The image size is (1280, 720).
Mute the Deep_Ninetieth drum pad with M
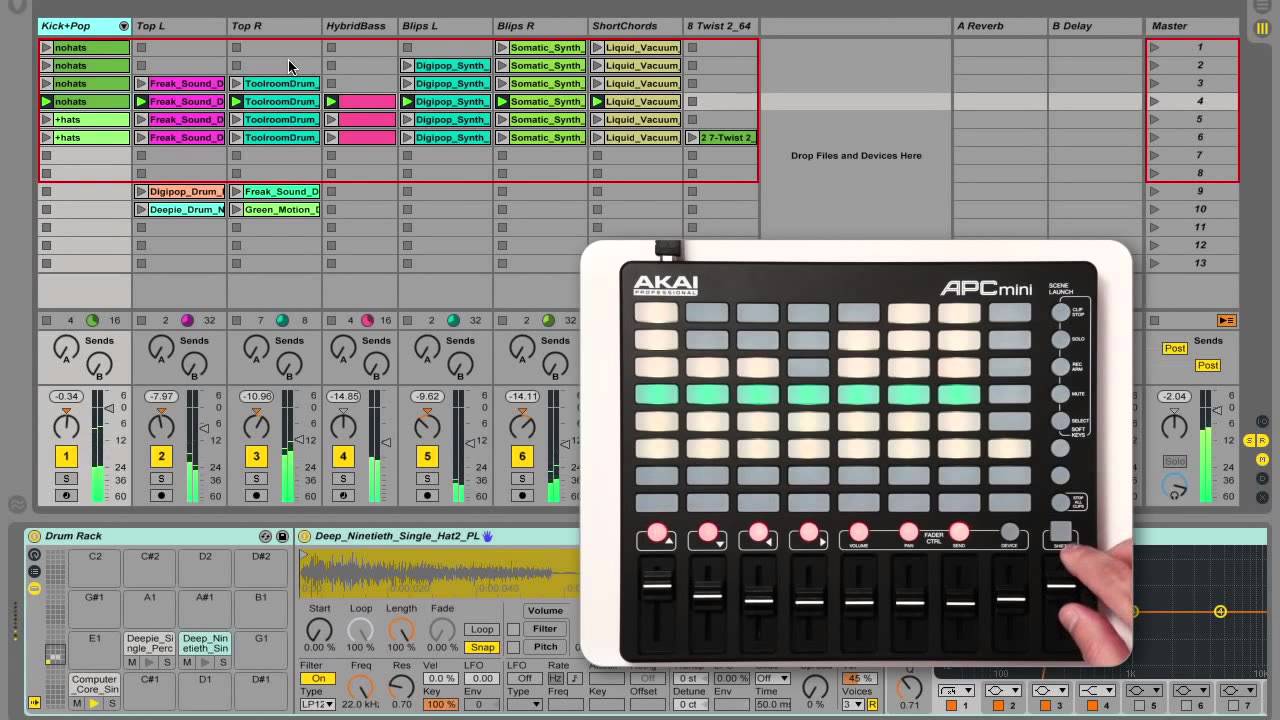point(187,662)
